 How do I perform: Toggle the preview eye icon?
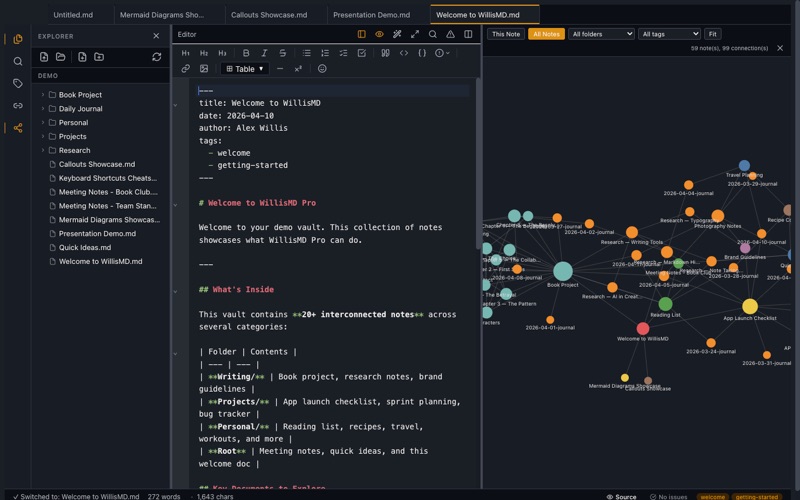(379, 34)
